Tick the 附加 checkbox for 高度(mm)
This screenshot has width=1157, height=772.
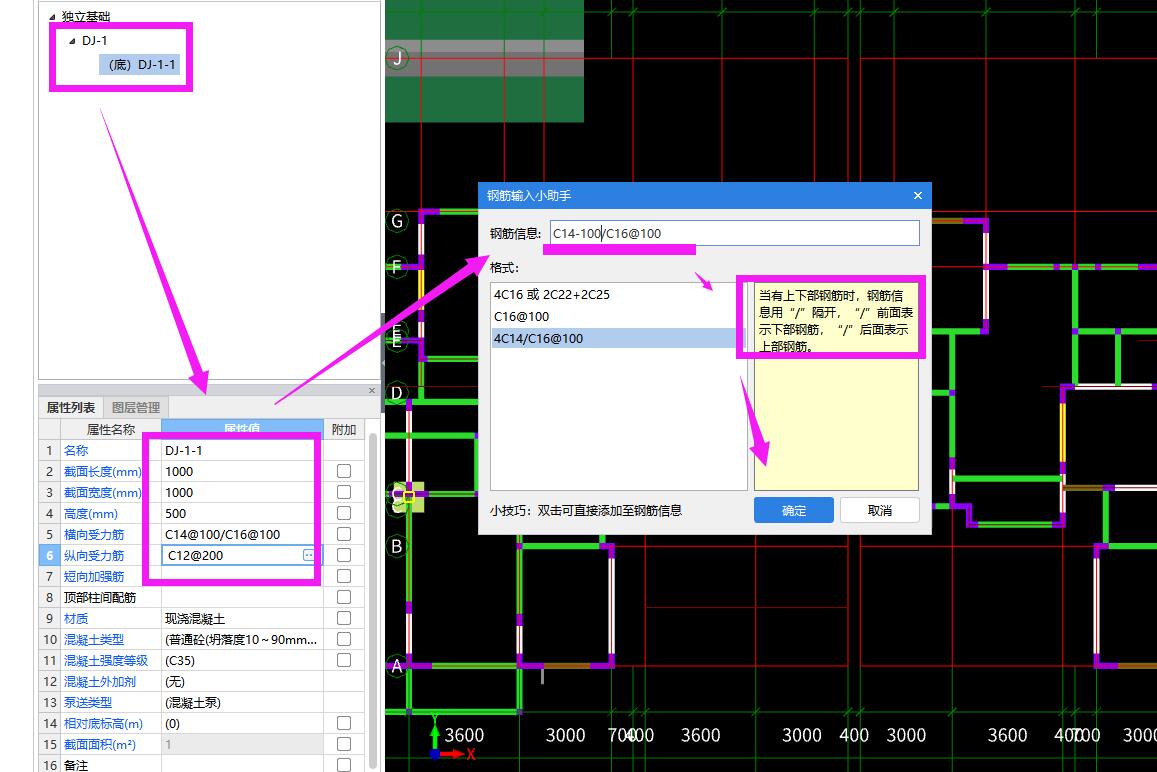pos(344,513)
